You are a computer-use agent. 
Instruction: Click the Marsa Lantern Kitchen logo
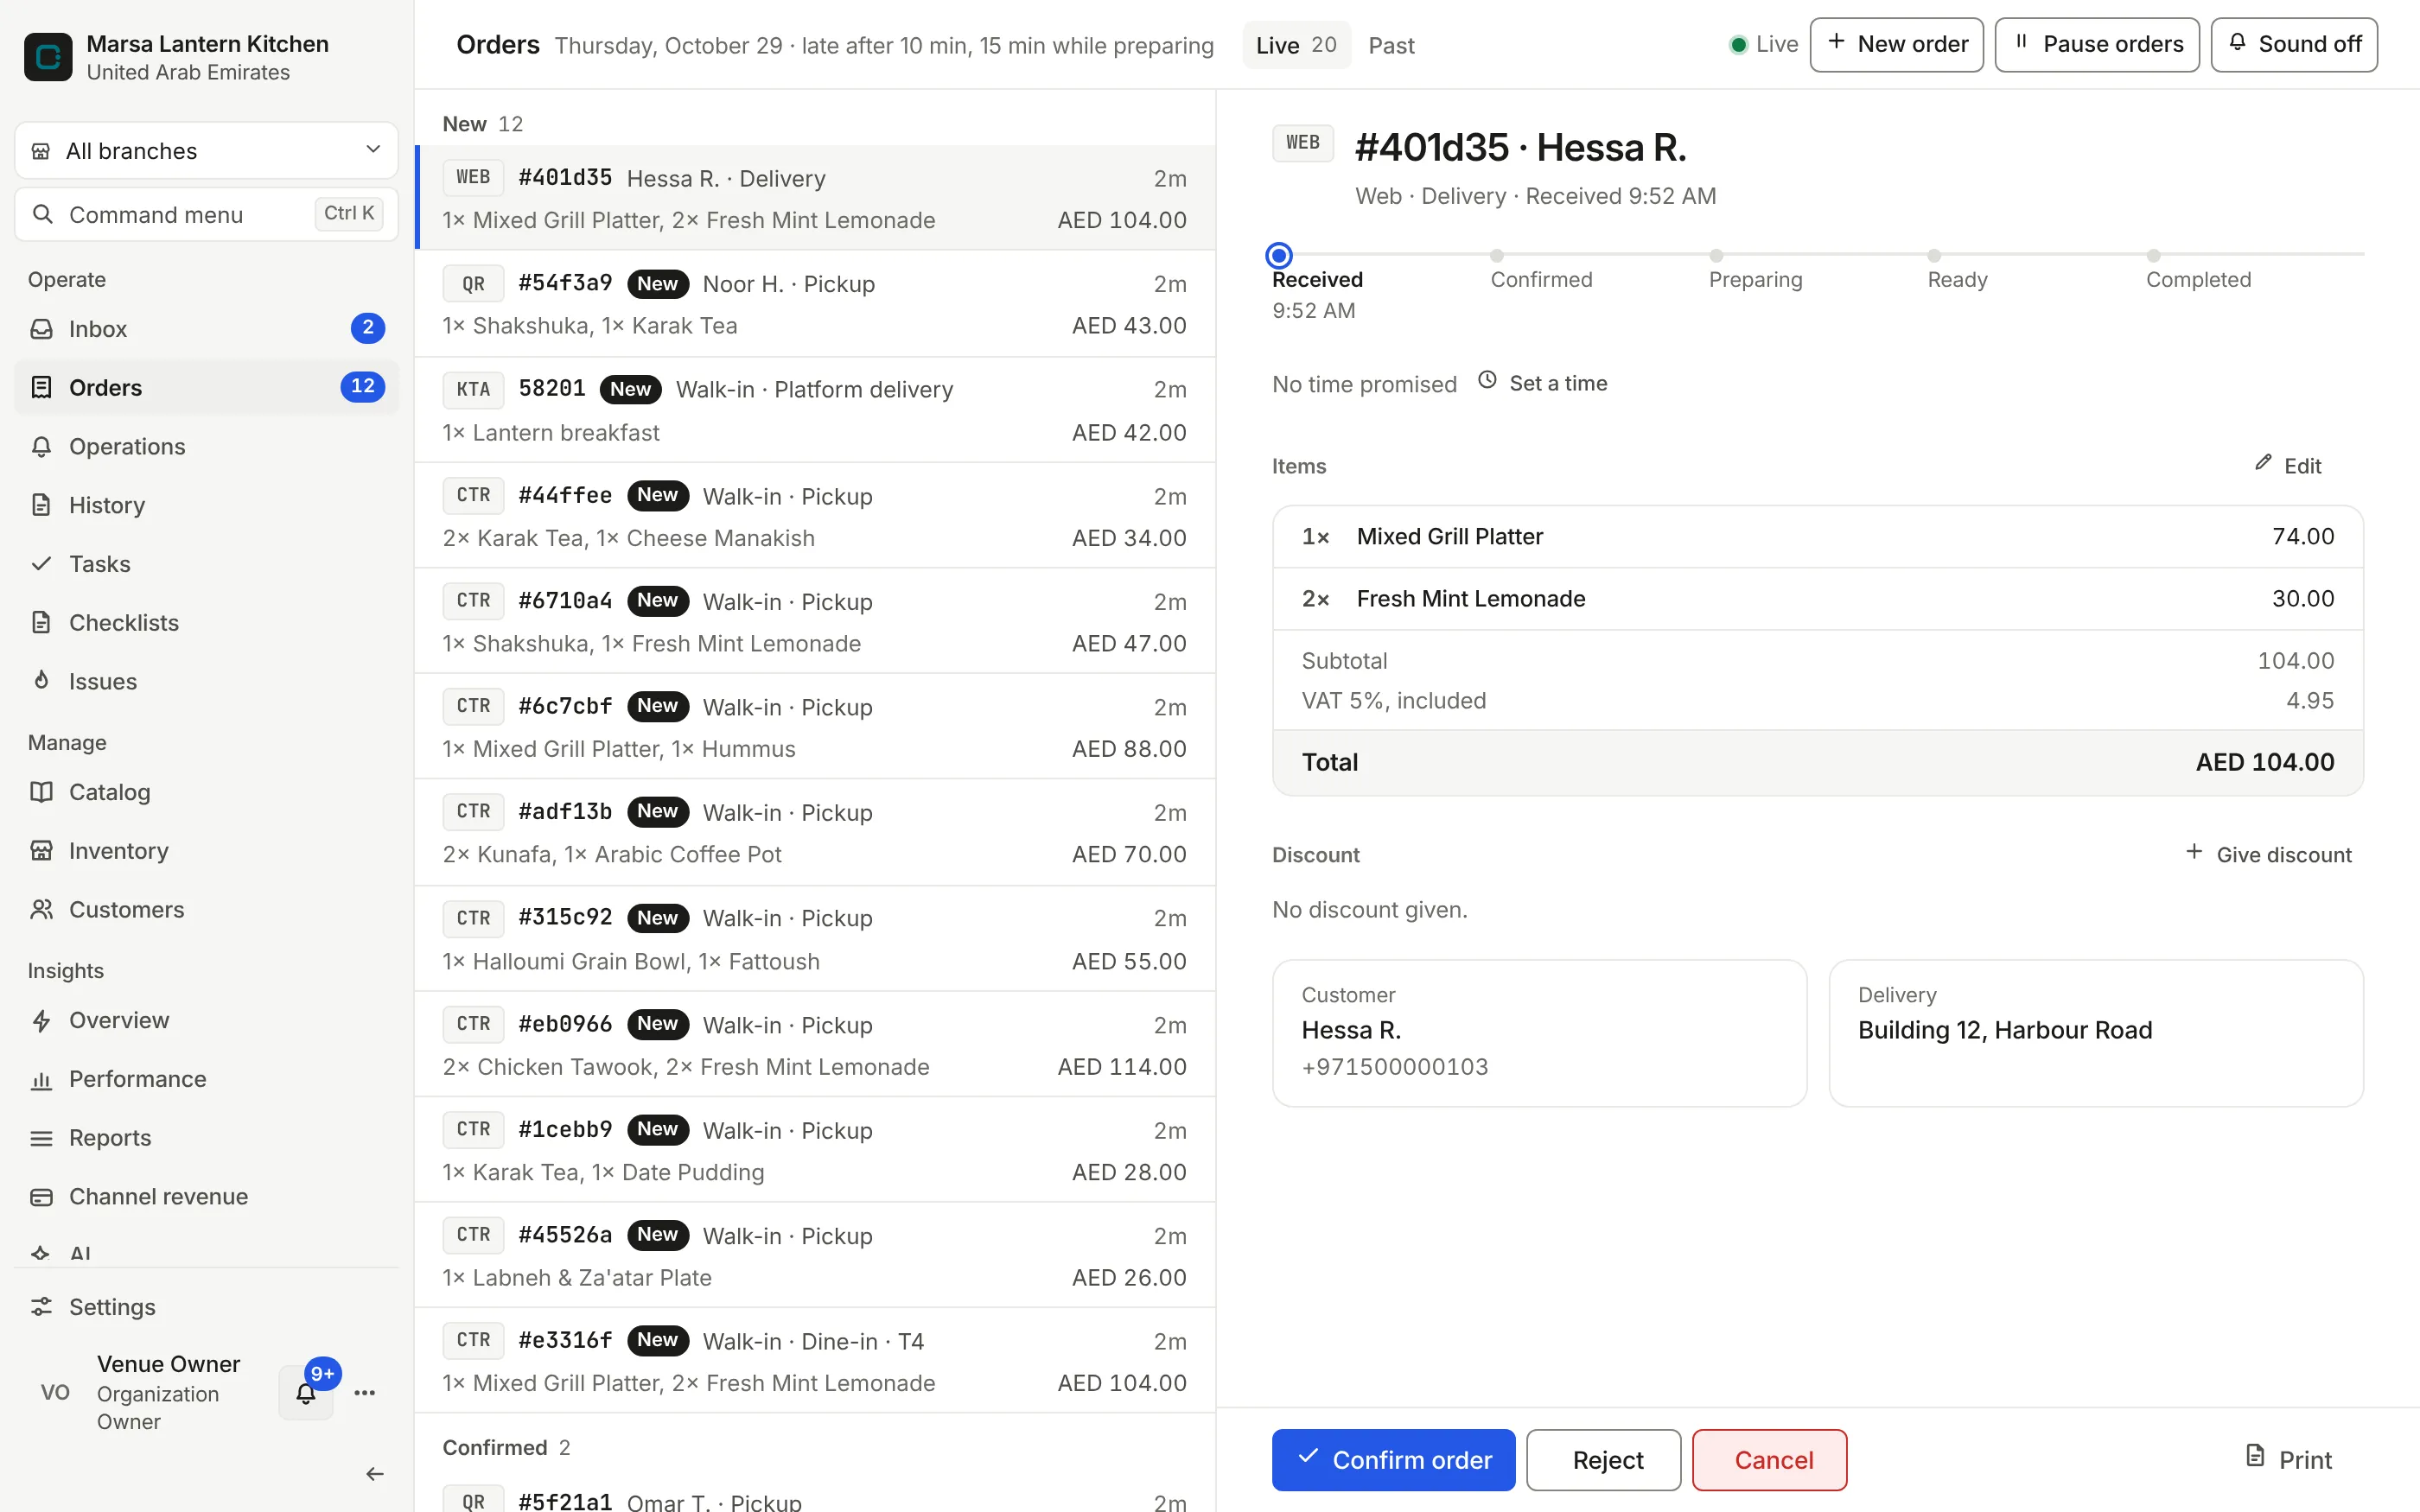tap(48, 57)
